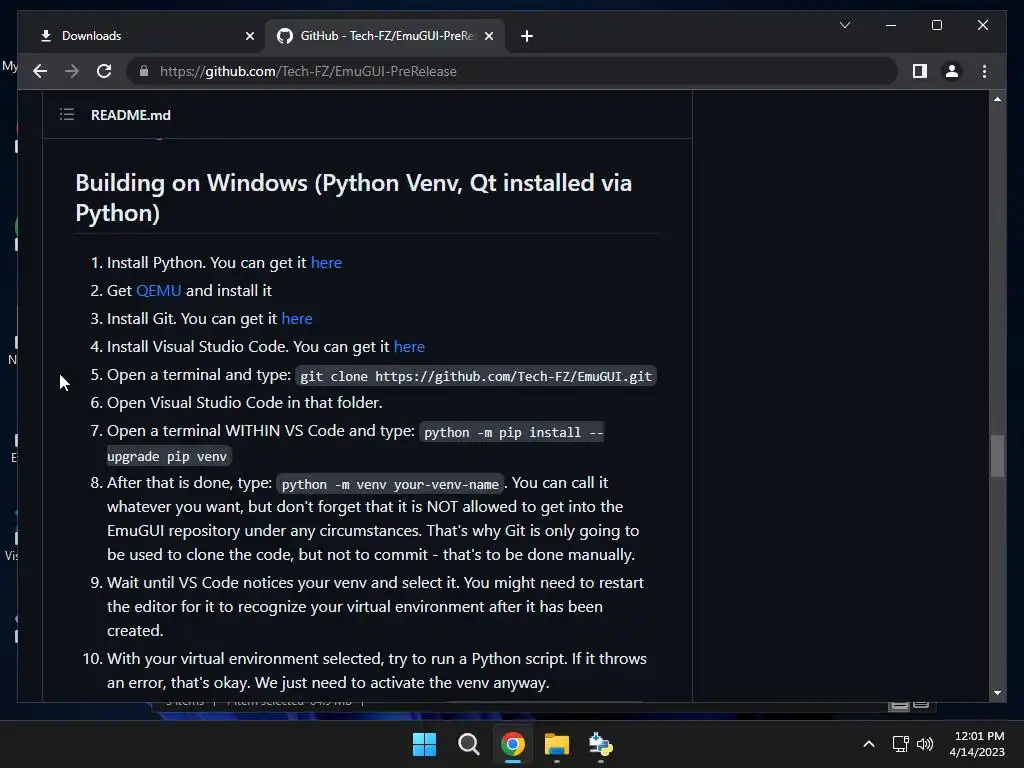Click the Building on Windows heading
The height and width of the screenshot is (768, 1024).
point(353,197)
